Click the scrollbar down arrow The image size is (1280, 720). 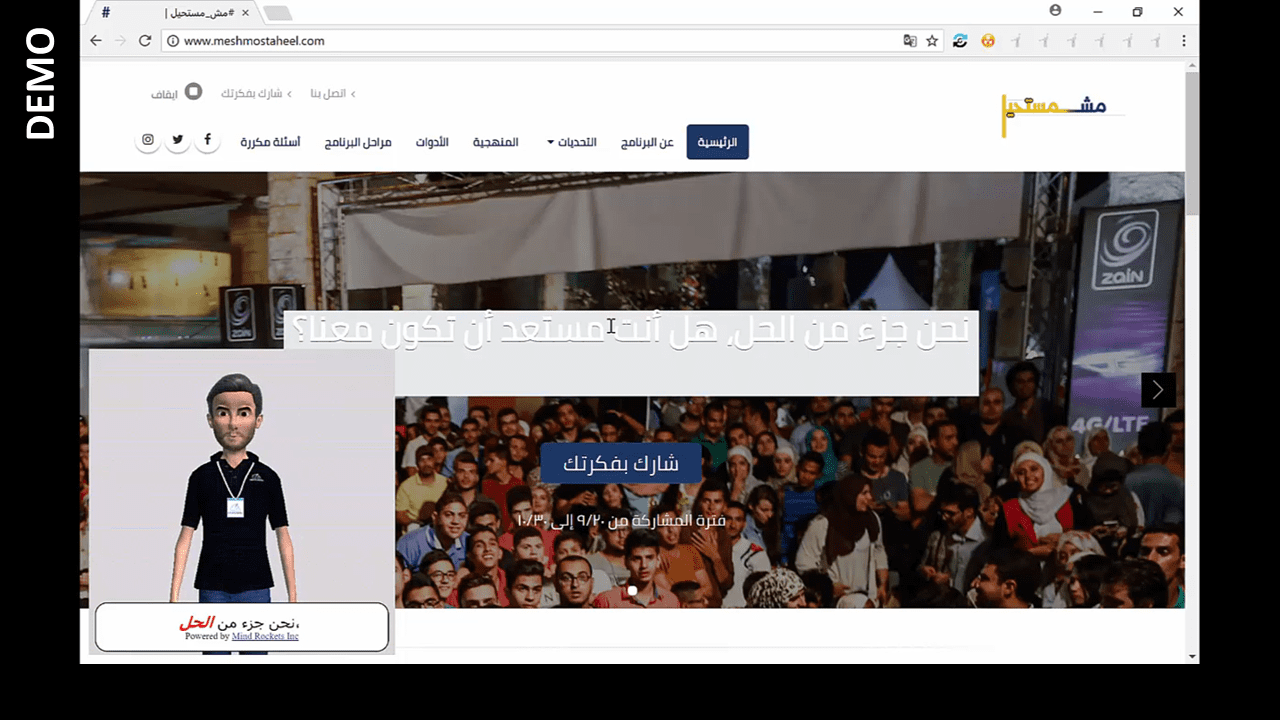click(x=1192, y=656)
